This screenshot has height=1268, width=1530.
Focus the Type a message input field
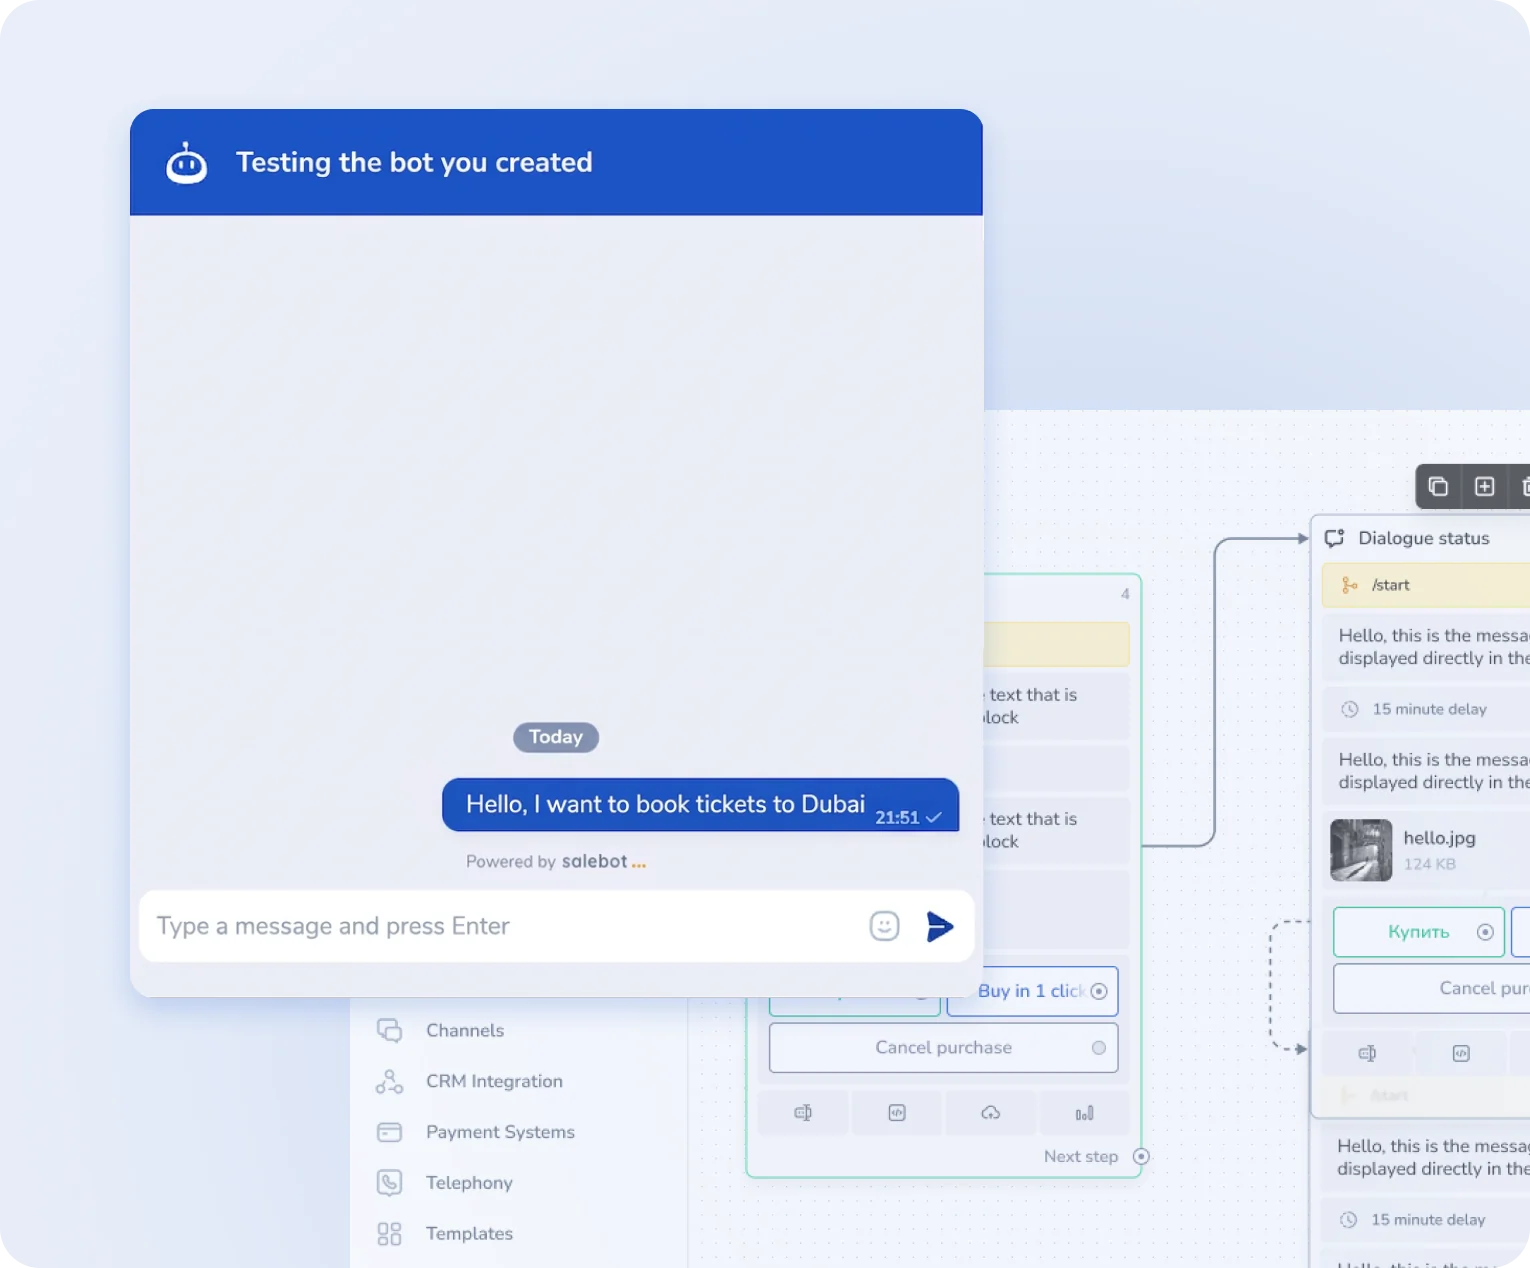pos(500,926)
